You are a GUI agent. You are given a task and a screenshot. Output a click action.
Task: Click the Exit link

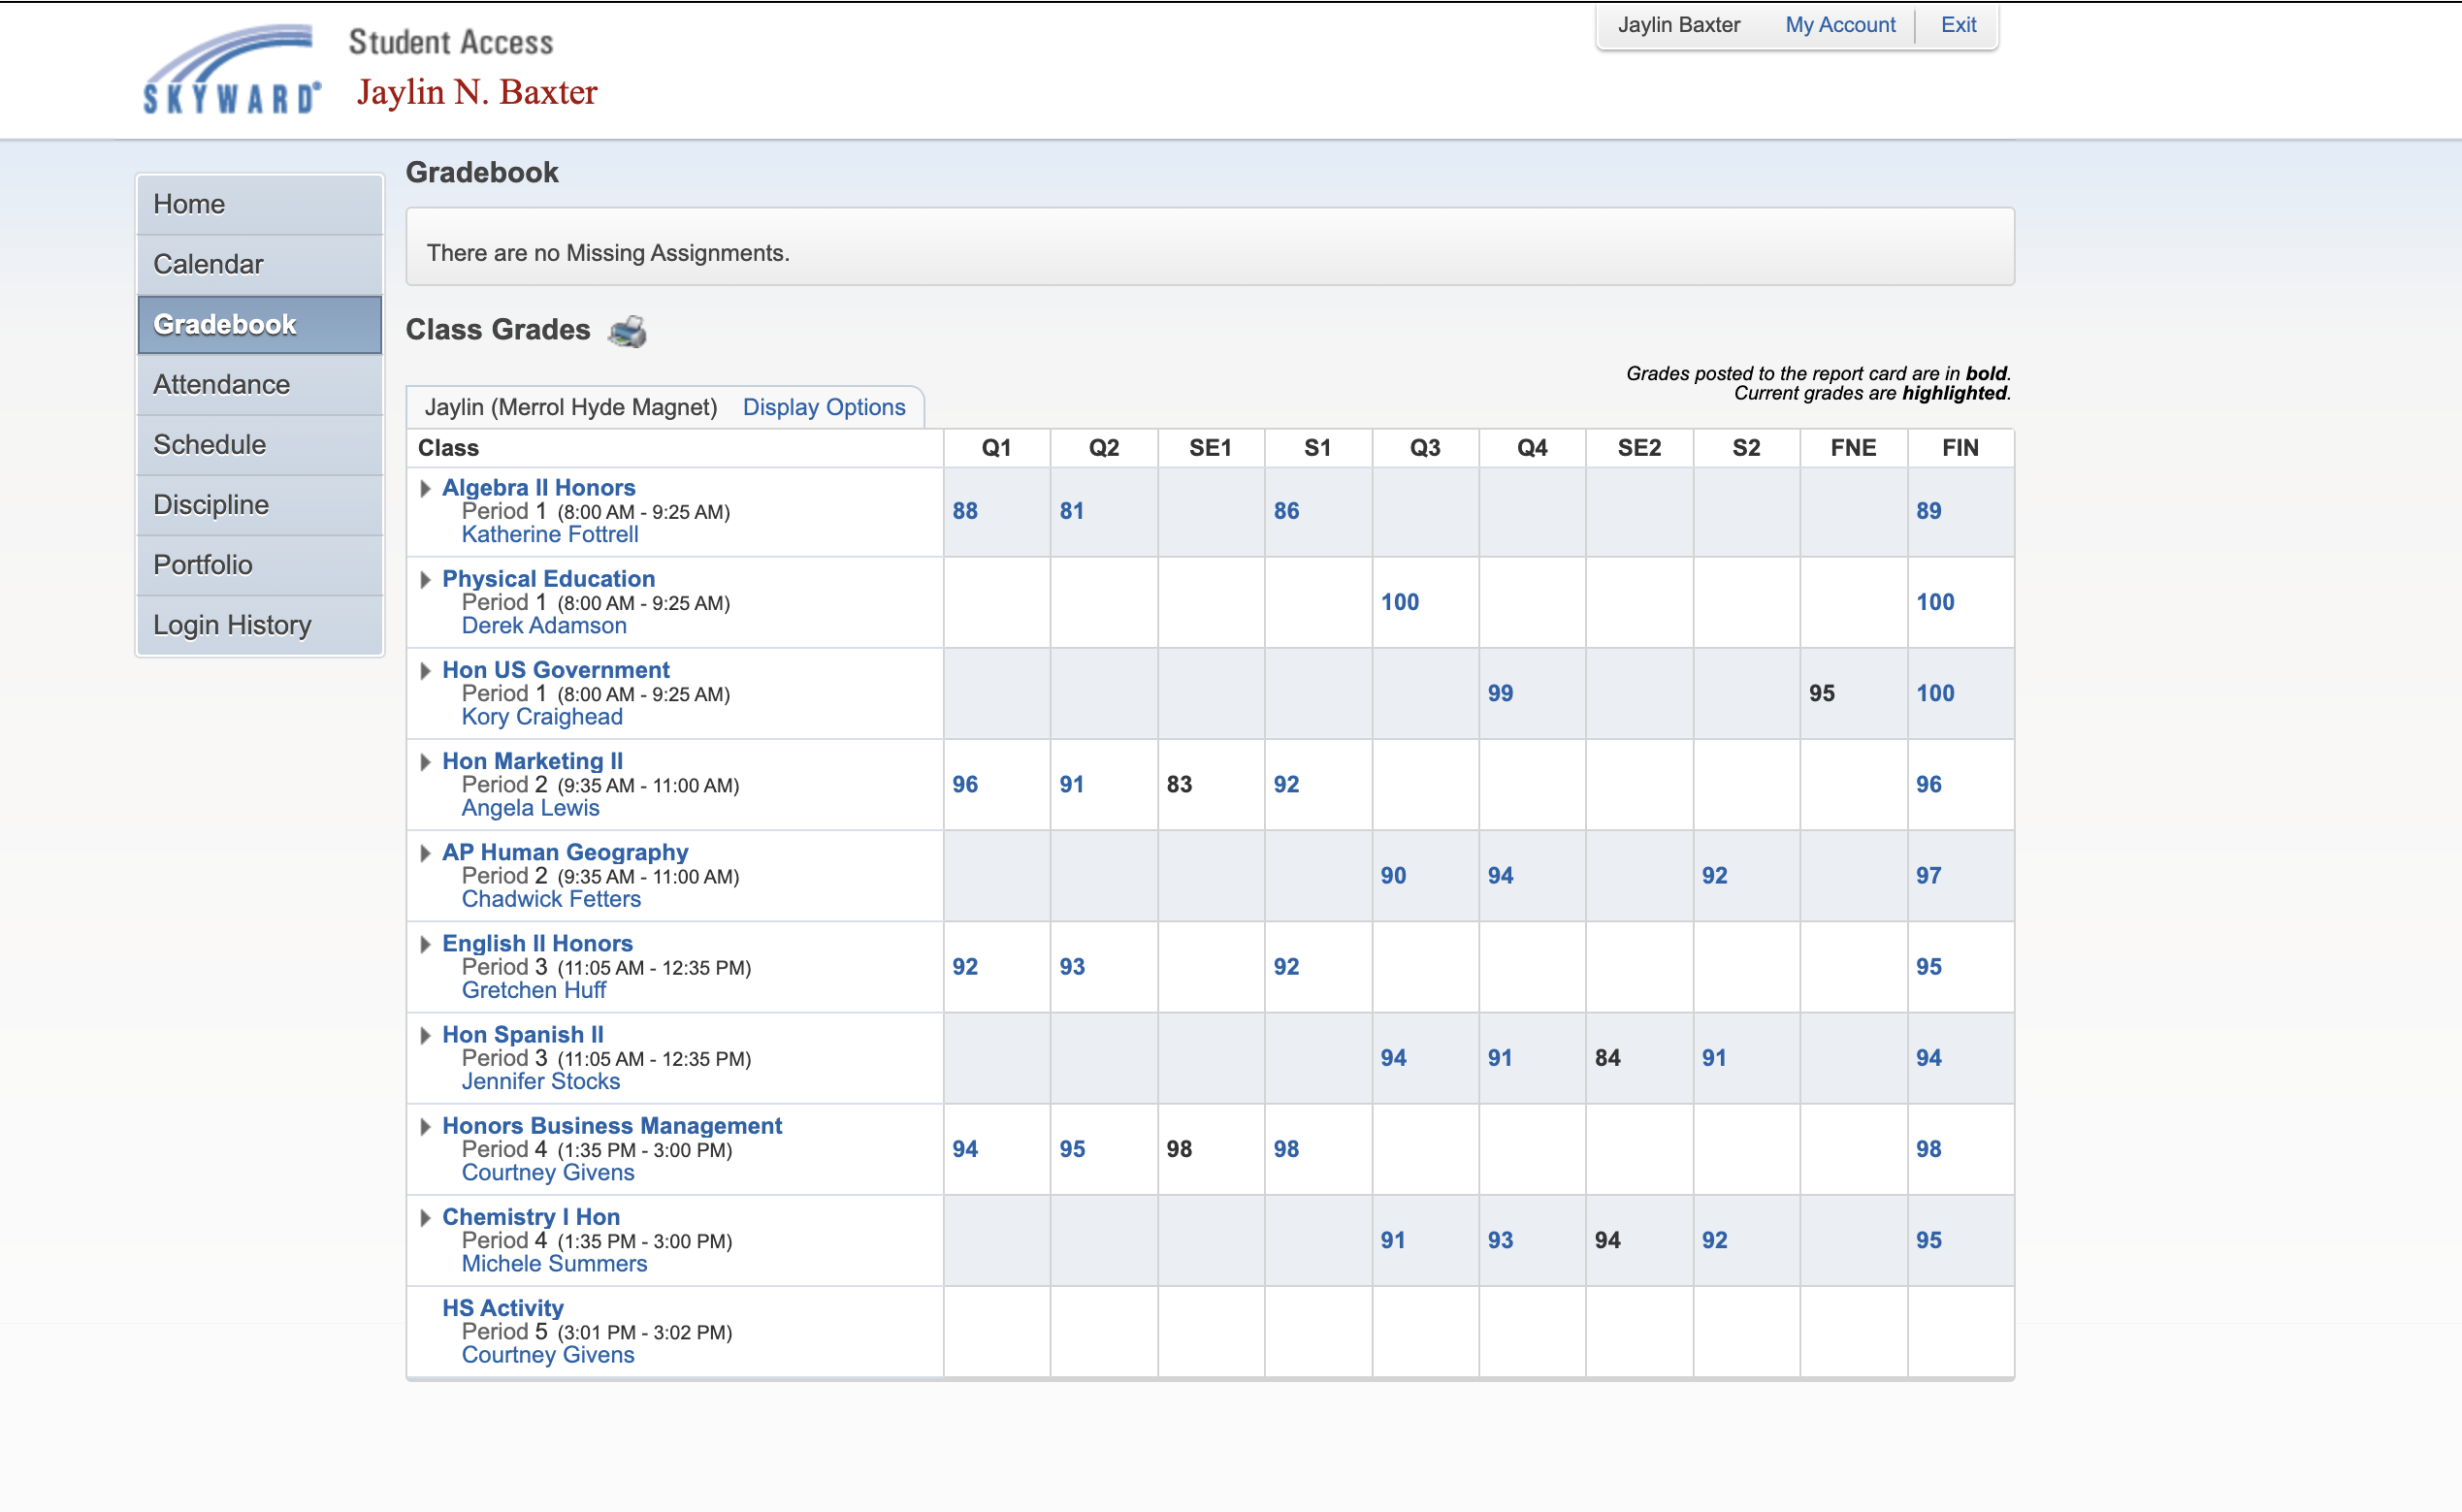point(1958,25)
